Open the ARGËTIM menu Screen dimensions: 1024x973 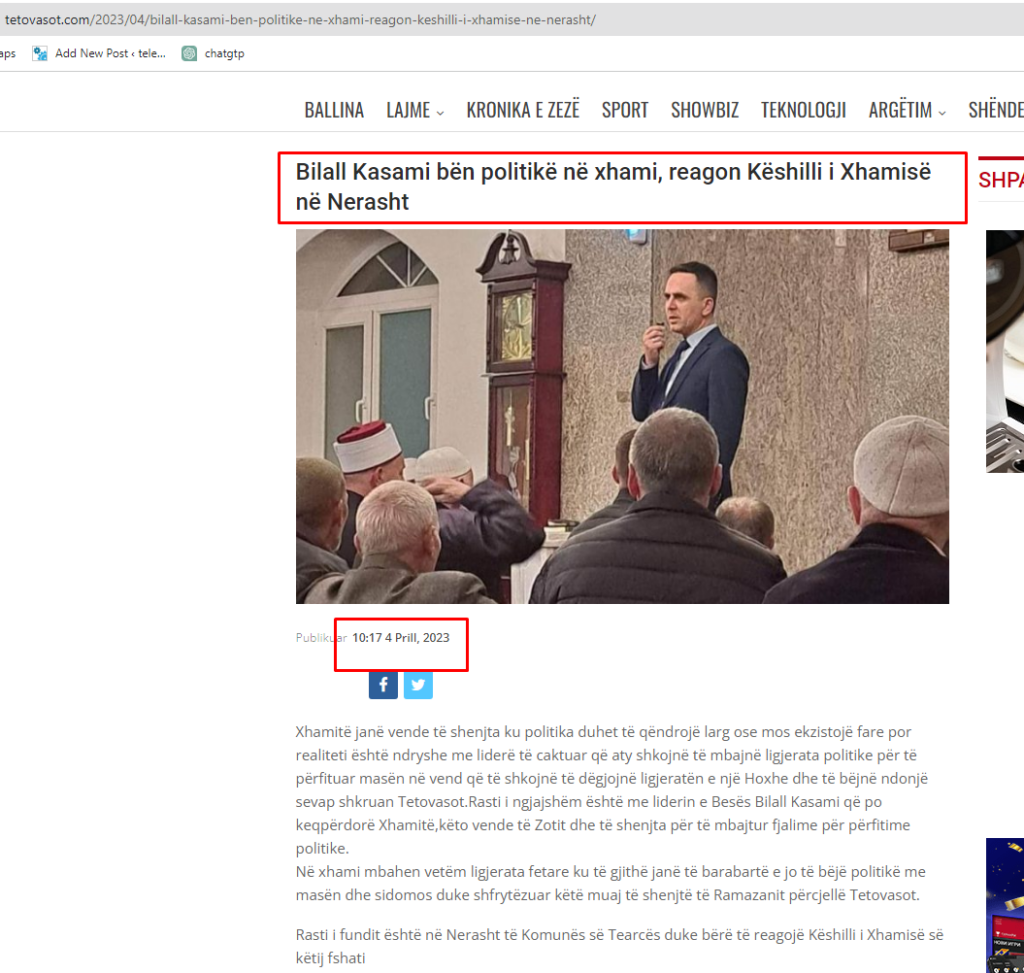[x=900, y=109]
